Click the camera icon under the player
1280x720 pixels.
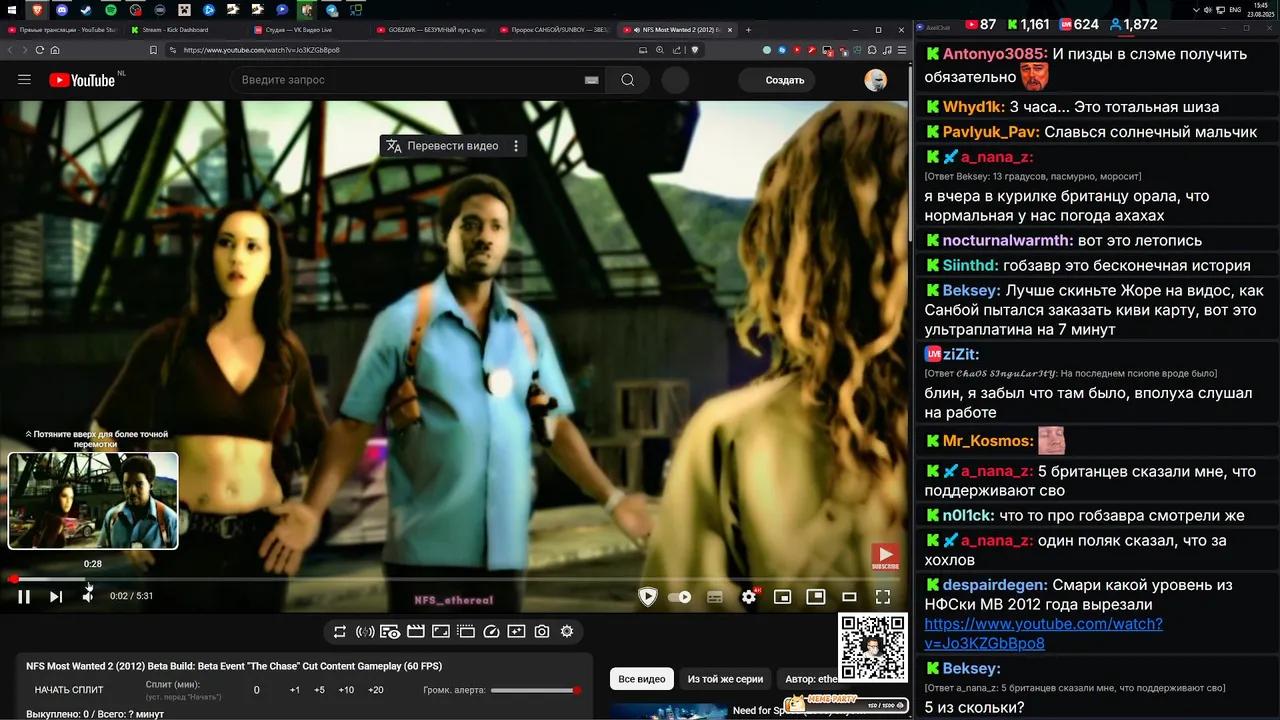(542, 632)
